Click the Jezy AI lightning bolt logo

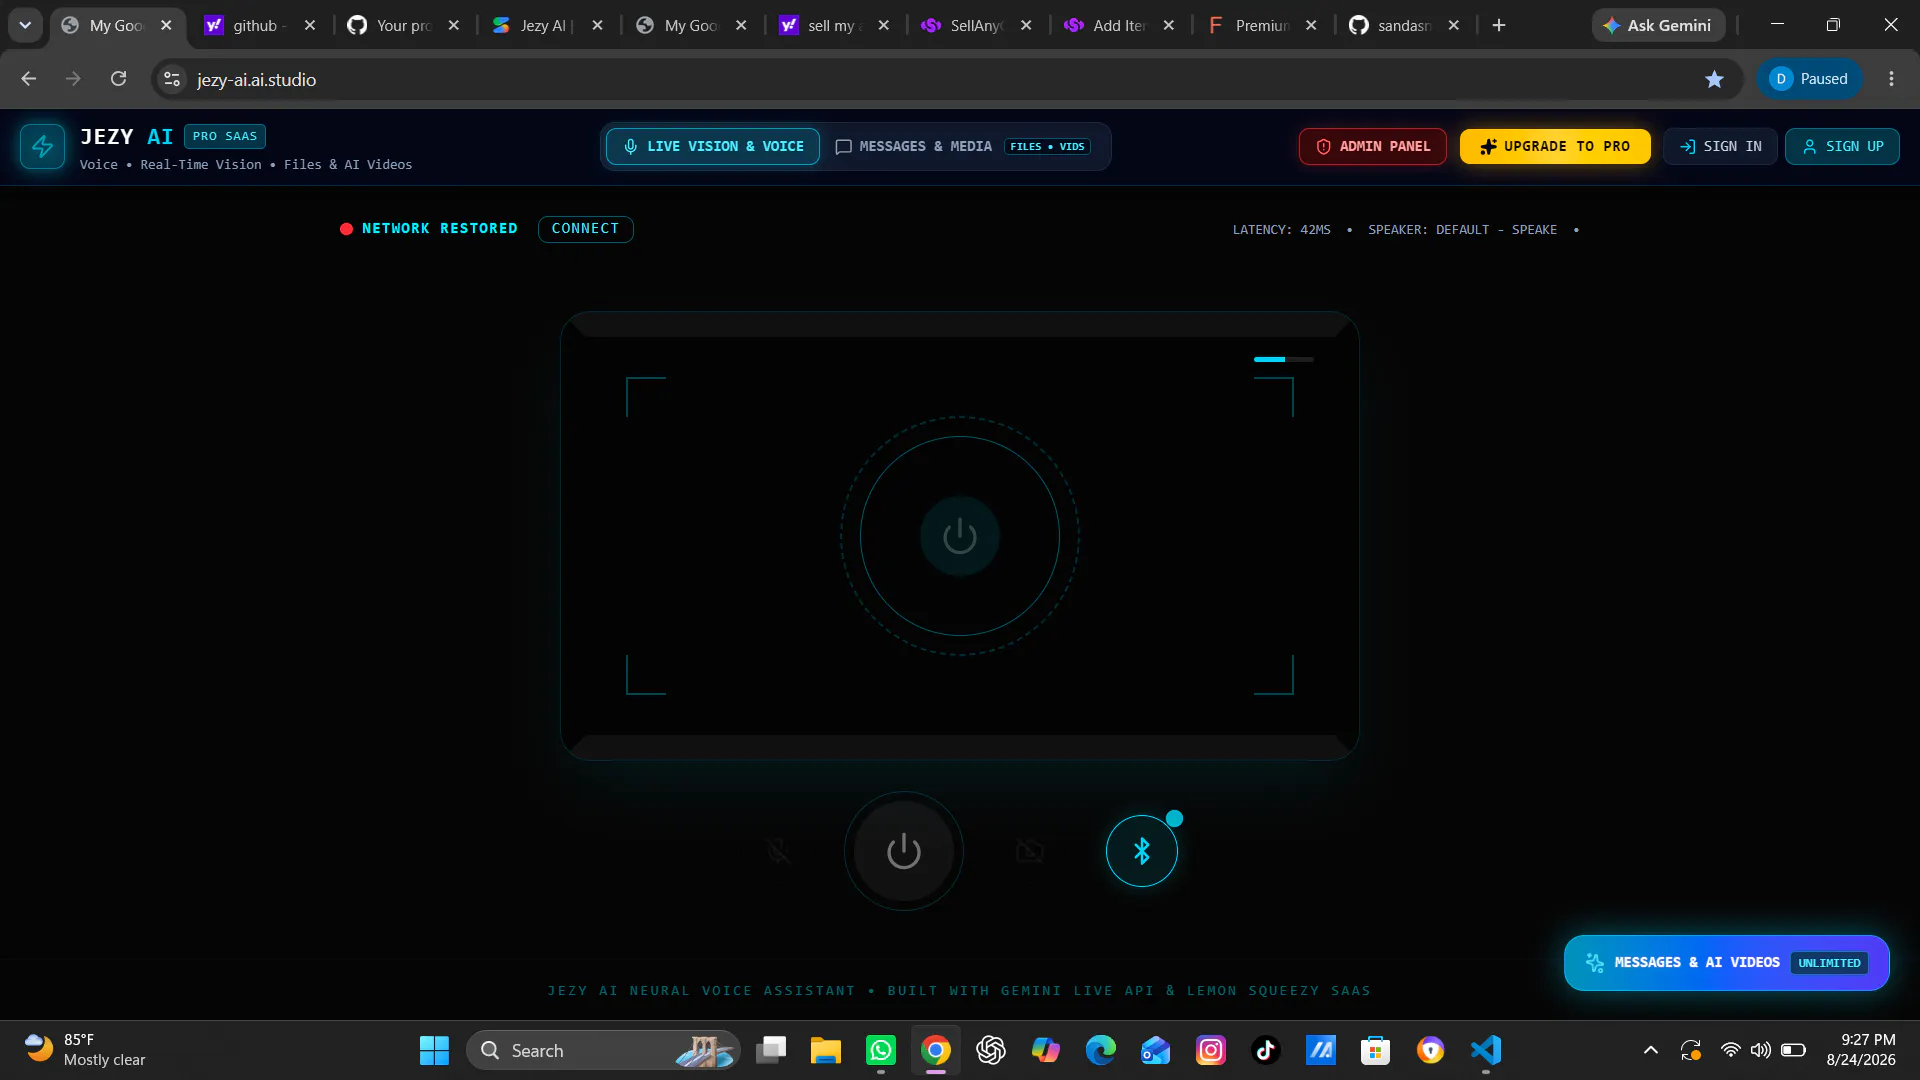tap(42, 147)
